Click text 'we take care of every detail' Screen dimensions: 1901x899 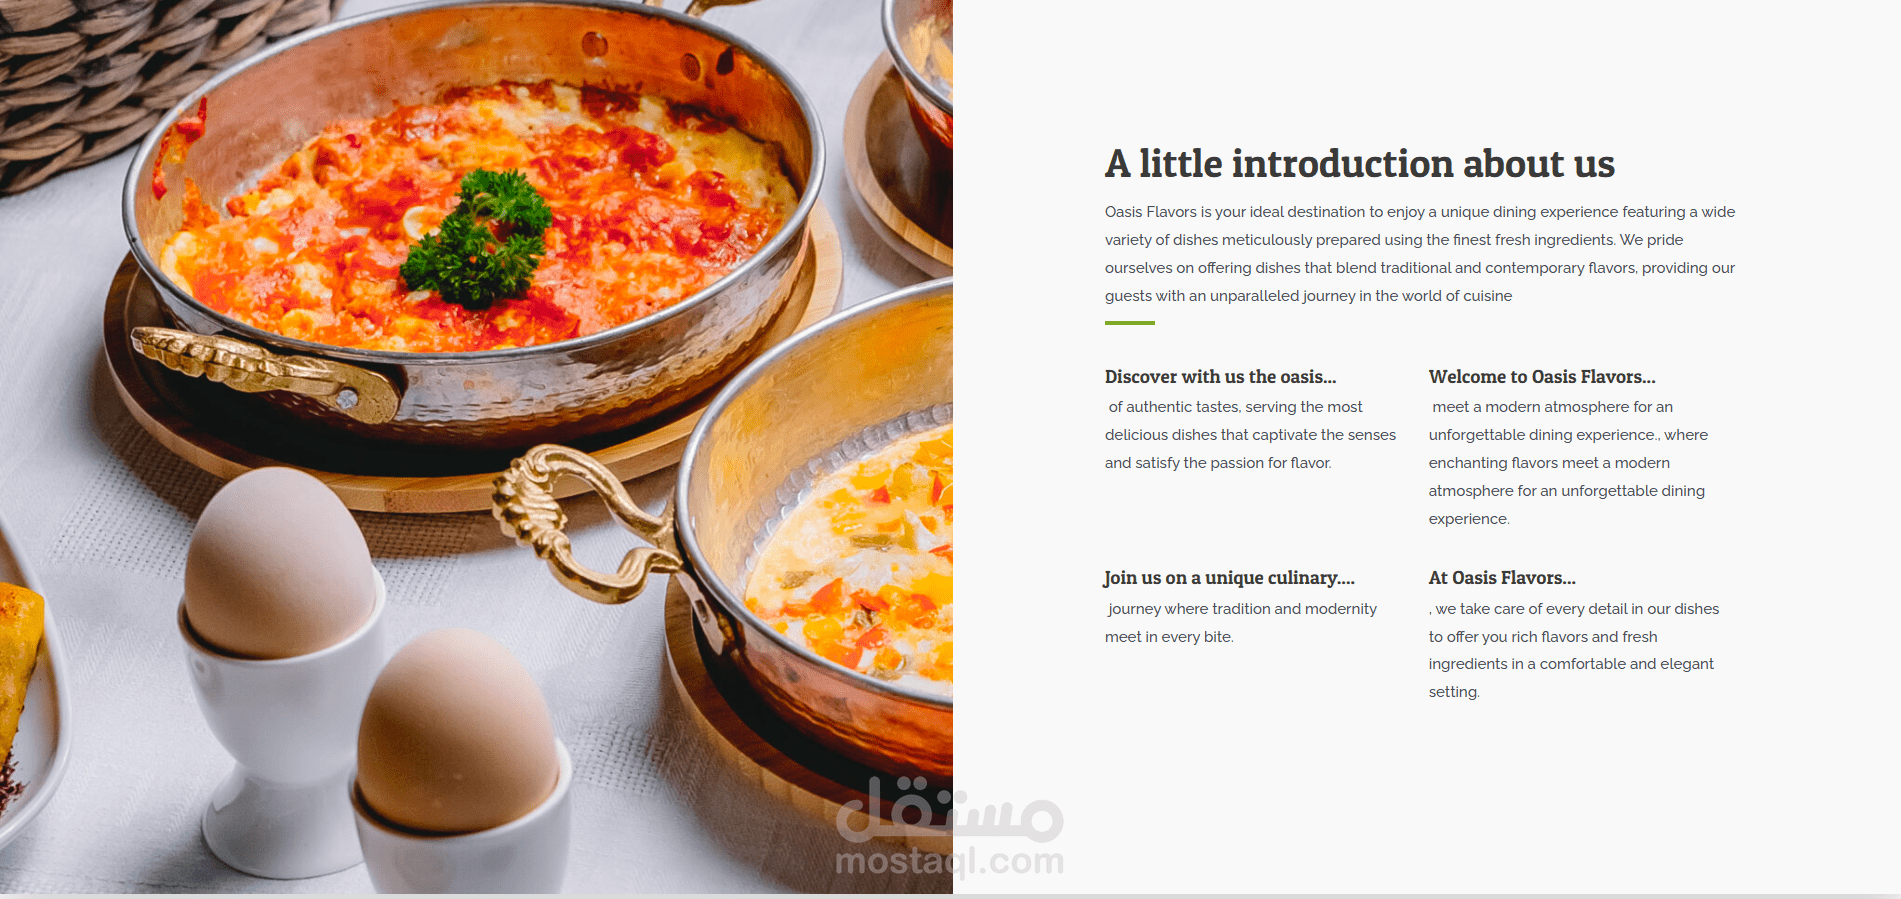[x=1532, y=609]
